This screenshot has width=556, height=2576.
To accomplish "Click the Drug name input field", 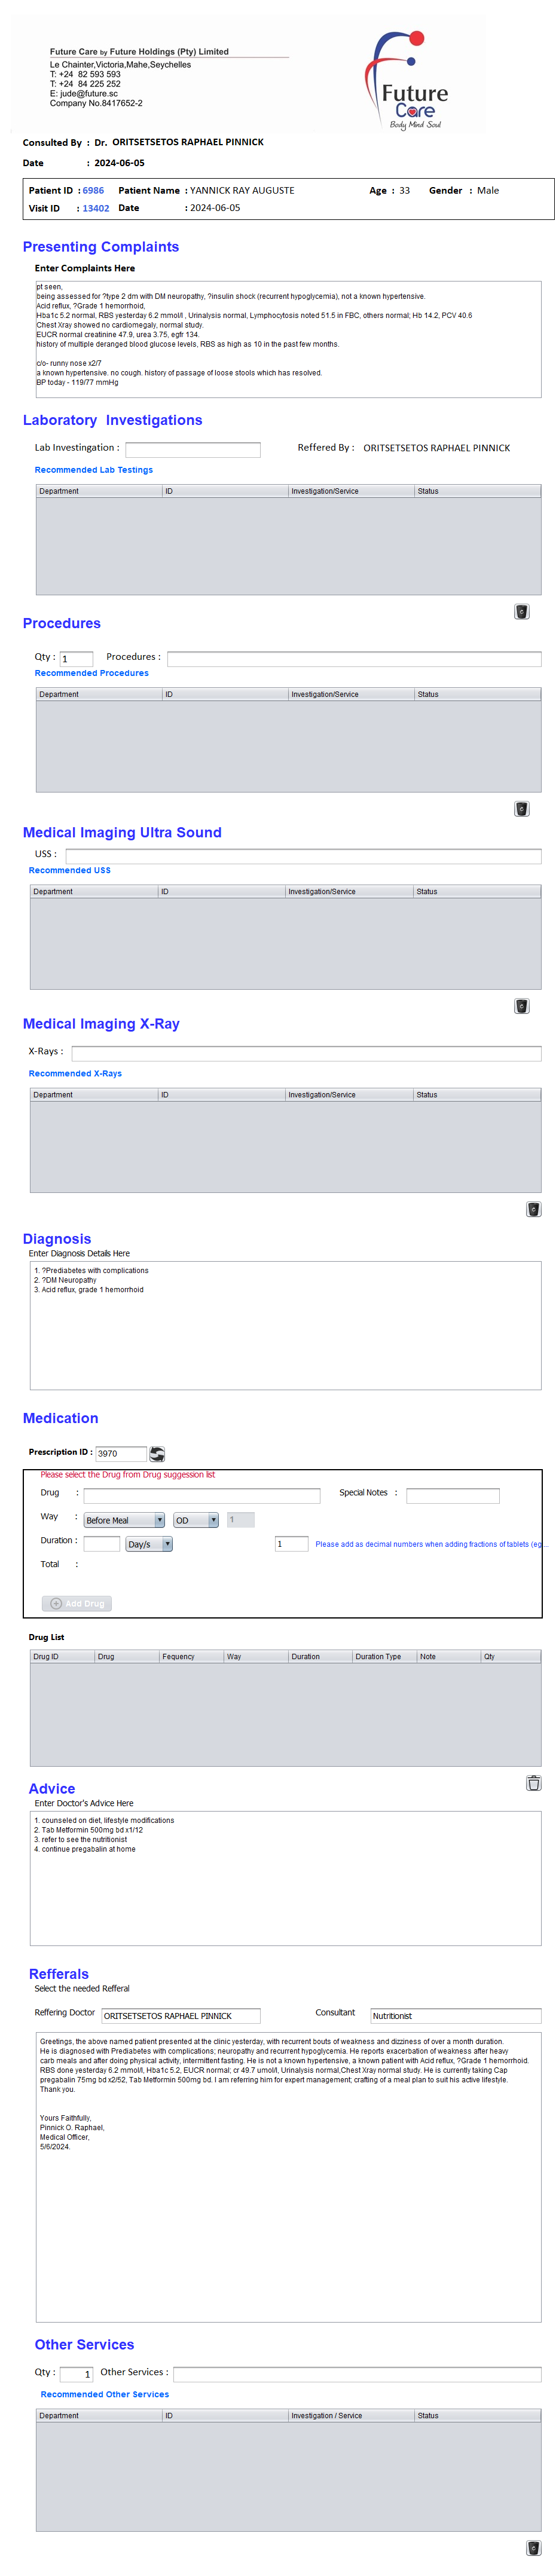I will click(201, 1495).
